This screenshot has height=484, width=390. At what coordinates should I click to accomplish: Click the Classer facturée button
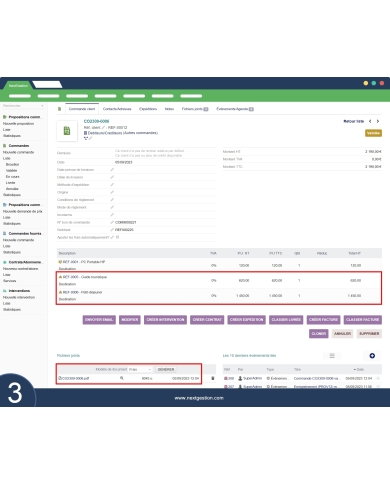[363, 320]
